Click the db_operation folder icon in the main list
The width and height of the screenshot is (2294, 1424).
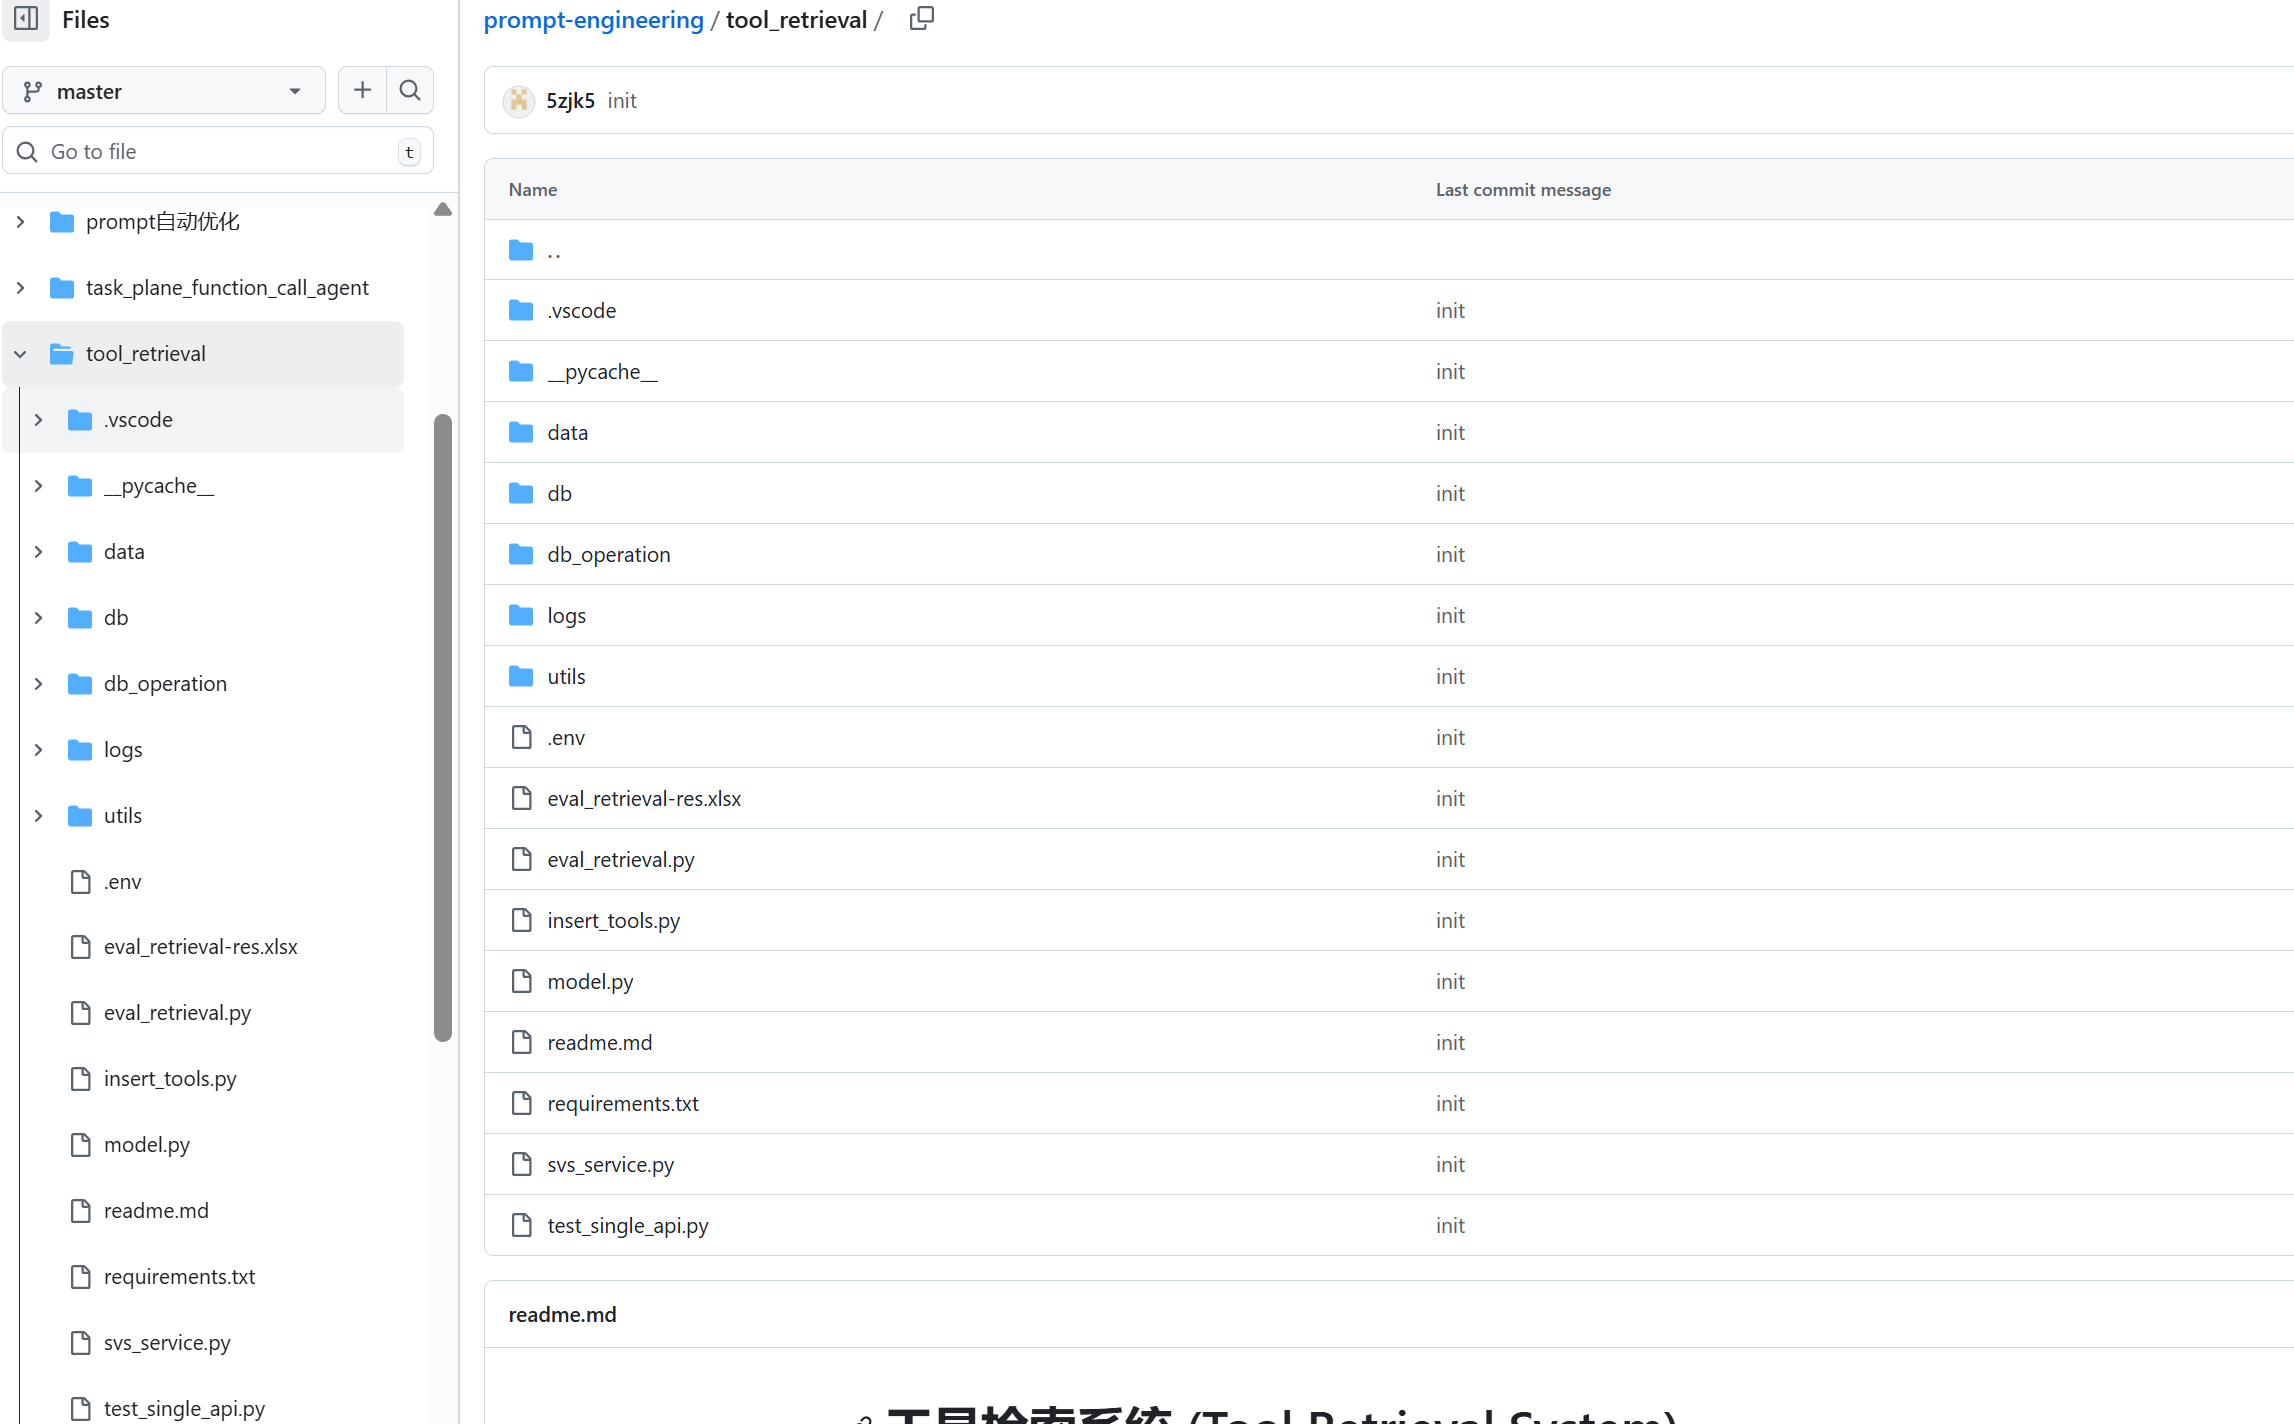coord(521,554)
